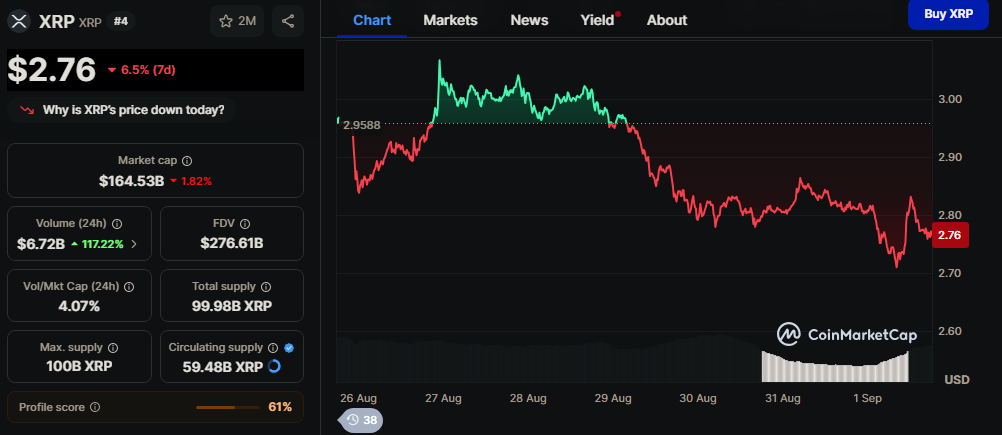Viewport: 1002px width, 435px height.
Task: Open 'Why is XRP's price down today?'
Action: click(x=121, y=110)
